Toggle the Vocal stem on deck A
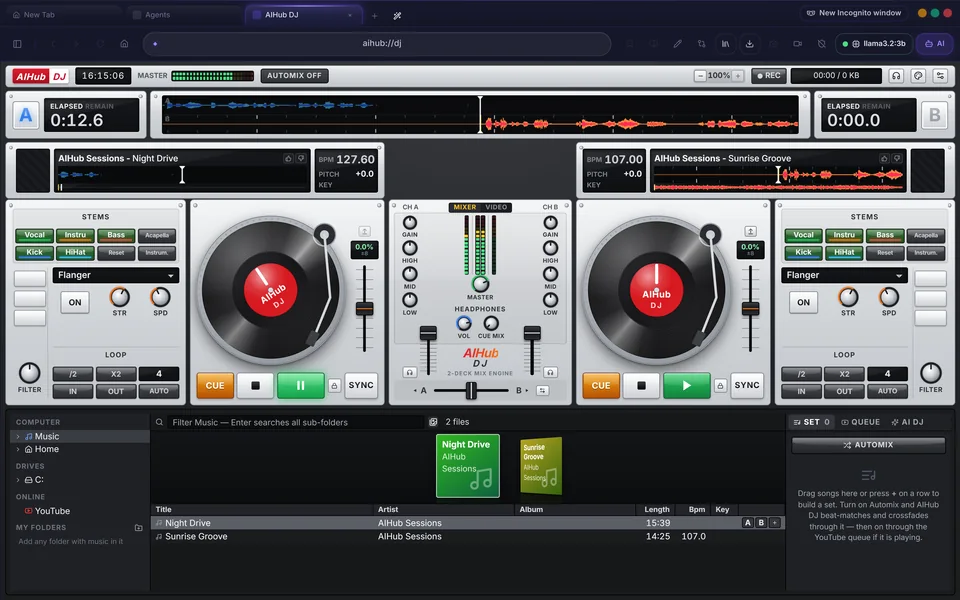The width and height of the screenshot is (960, 600). [x=34, y=235]
